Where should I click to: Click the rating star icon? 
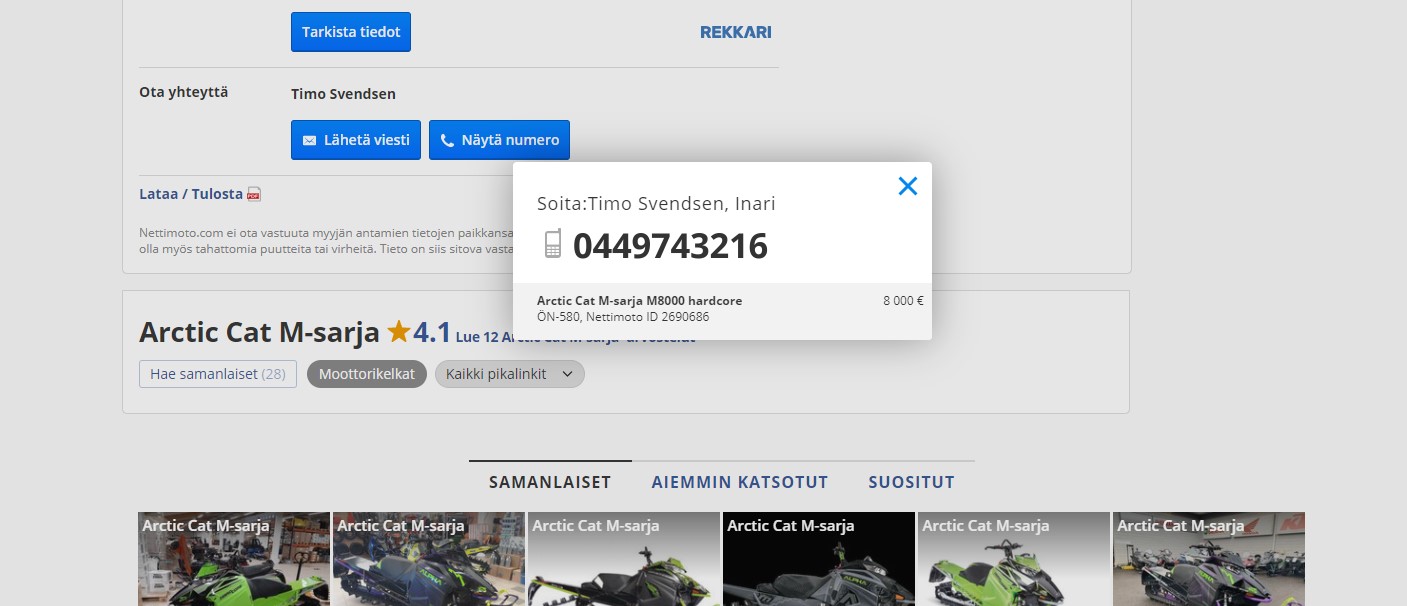(x=399, y=331)
